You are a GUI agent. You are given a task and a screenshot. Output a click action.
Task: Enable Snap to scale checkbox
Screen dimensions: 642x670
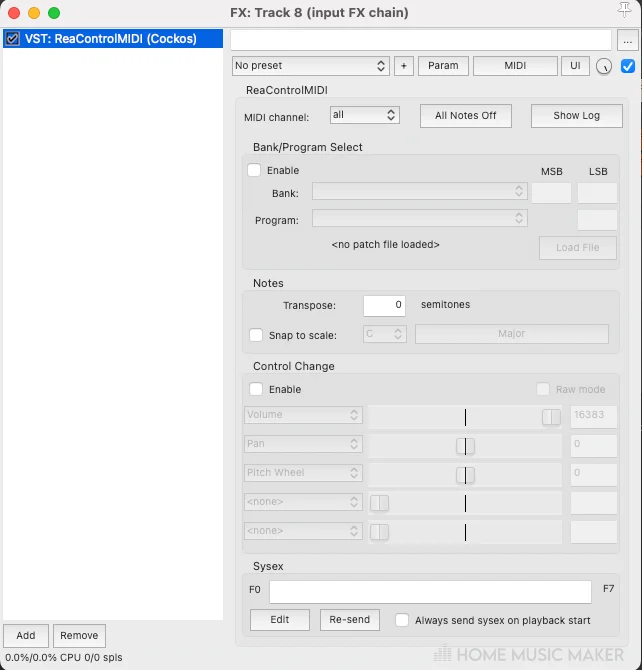[x=256, y=335]
